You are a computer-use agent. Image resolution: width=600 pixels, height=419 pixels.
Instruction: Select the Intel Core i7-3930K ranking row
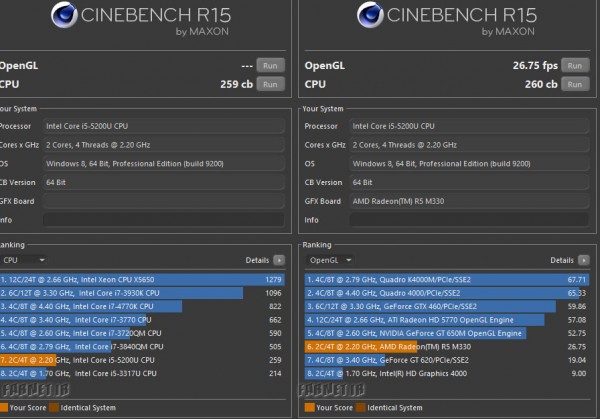coord(142,293)
